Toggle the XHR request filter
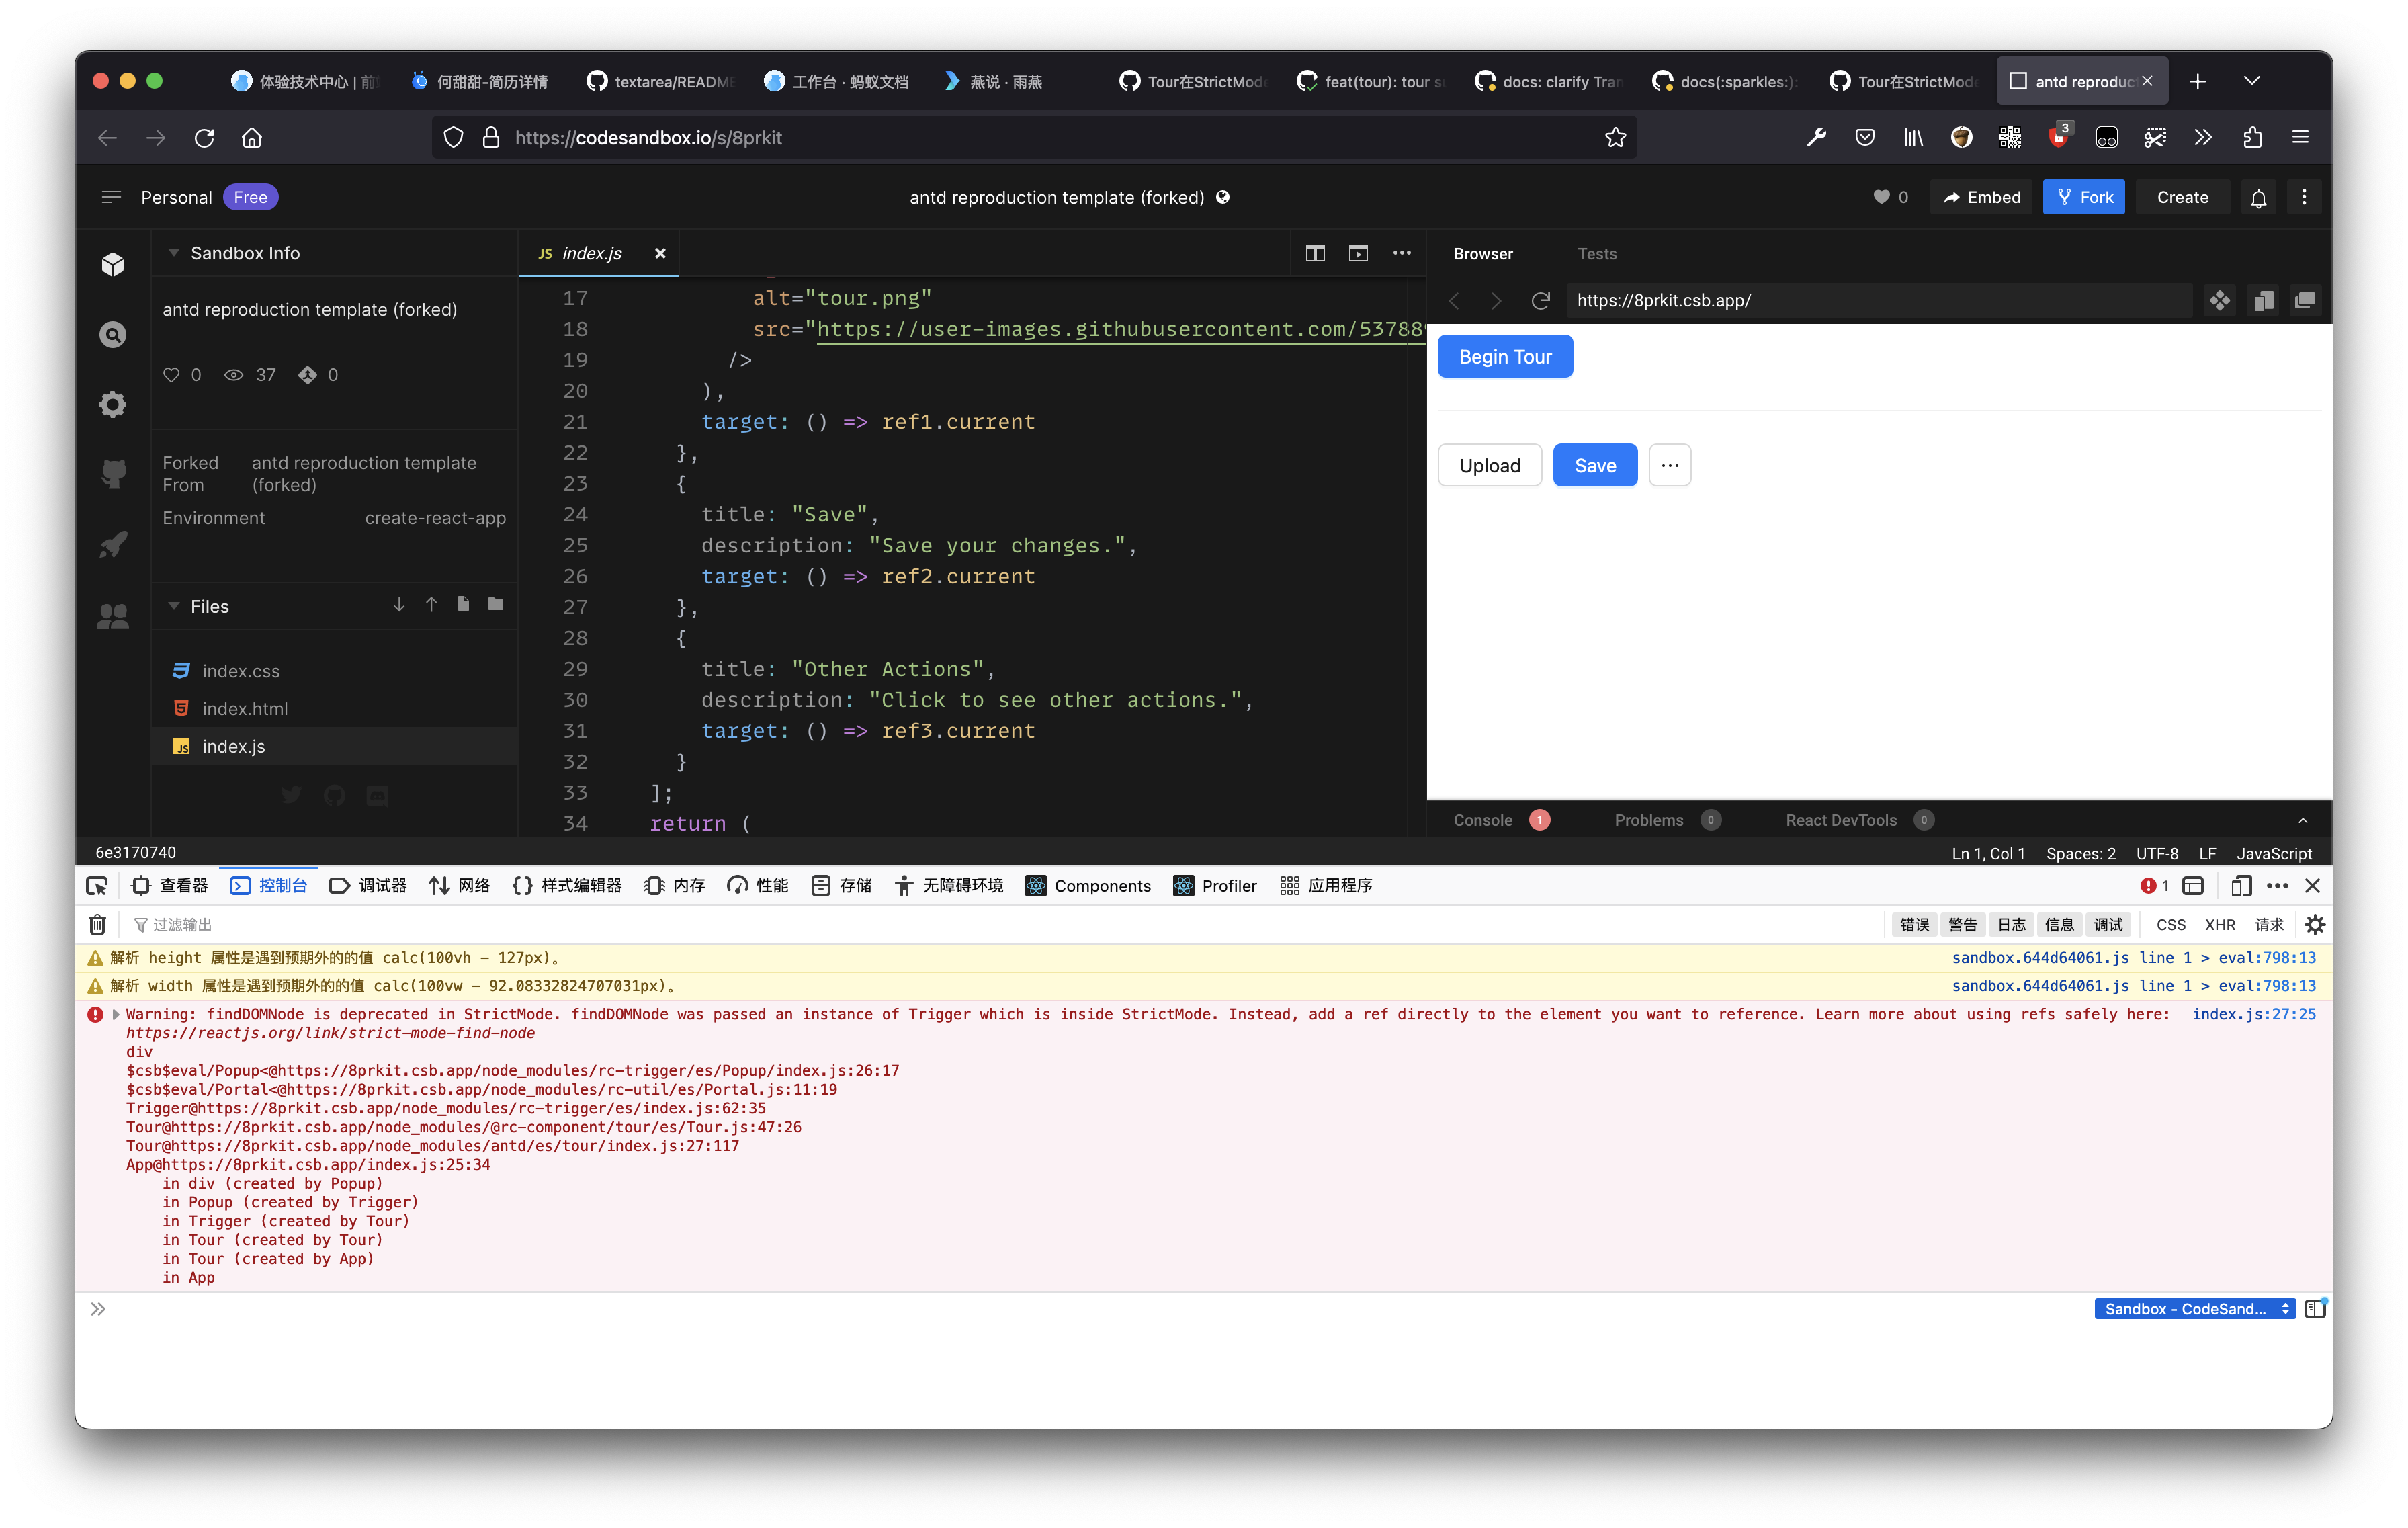This screenshot has height=1528, width=2408. (2220, 924)
